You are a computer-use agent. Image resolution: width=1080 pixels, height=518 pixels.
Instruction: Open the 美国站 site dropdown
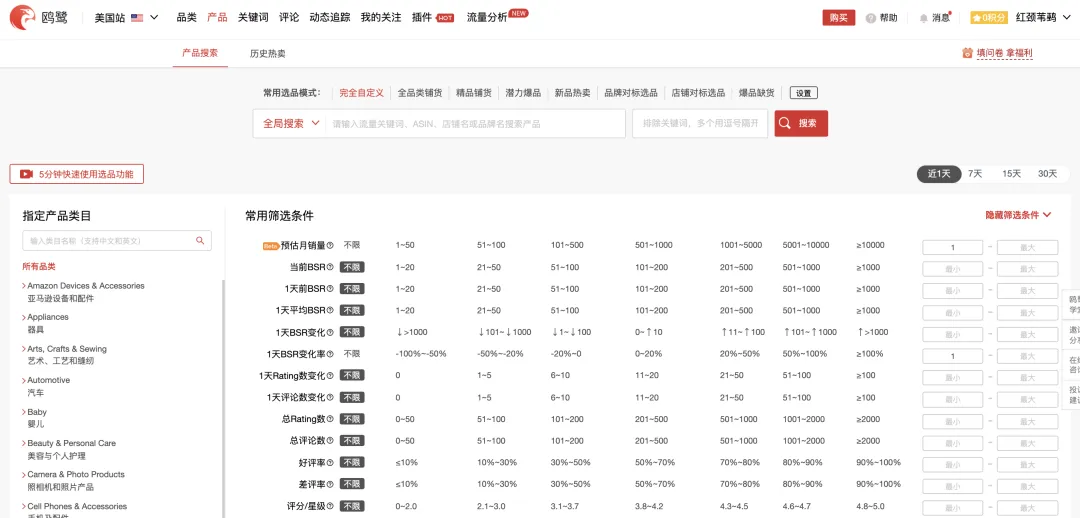(x=126, y=18)
